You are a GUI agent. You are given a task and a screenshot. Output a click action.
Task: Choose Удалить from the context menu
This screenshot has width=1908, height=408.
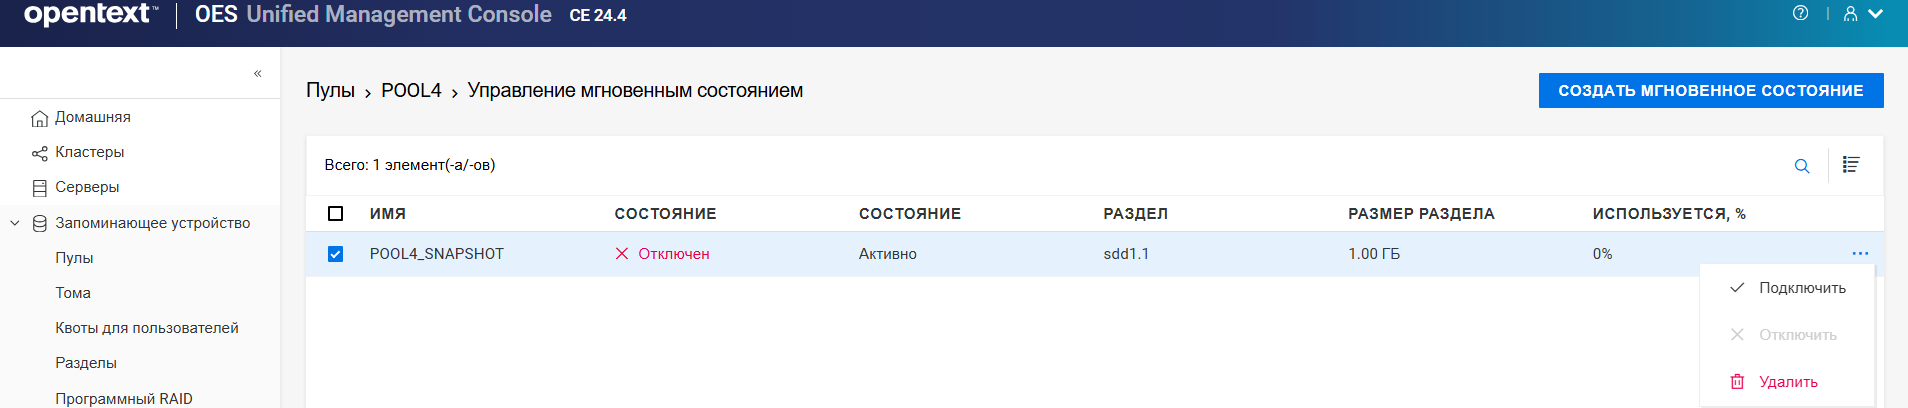click(1788, 382)
